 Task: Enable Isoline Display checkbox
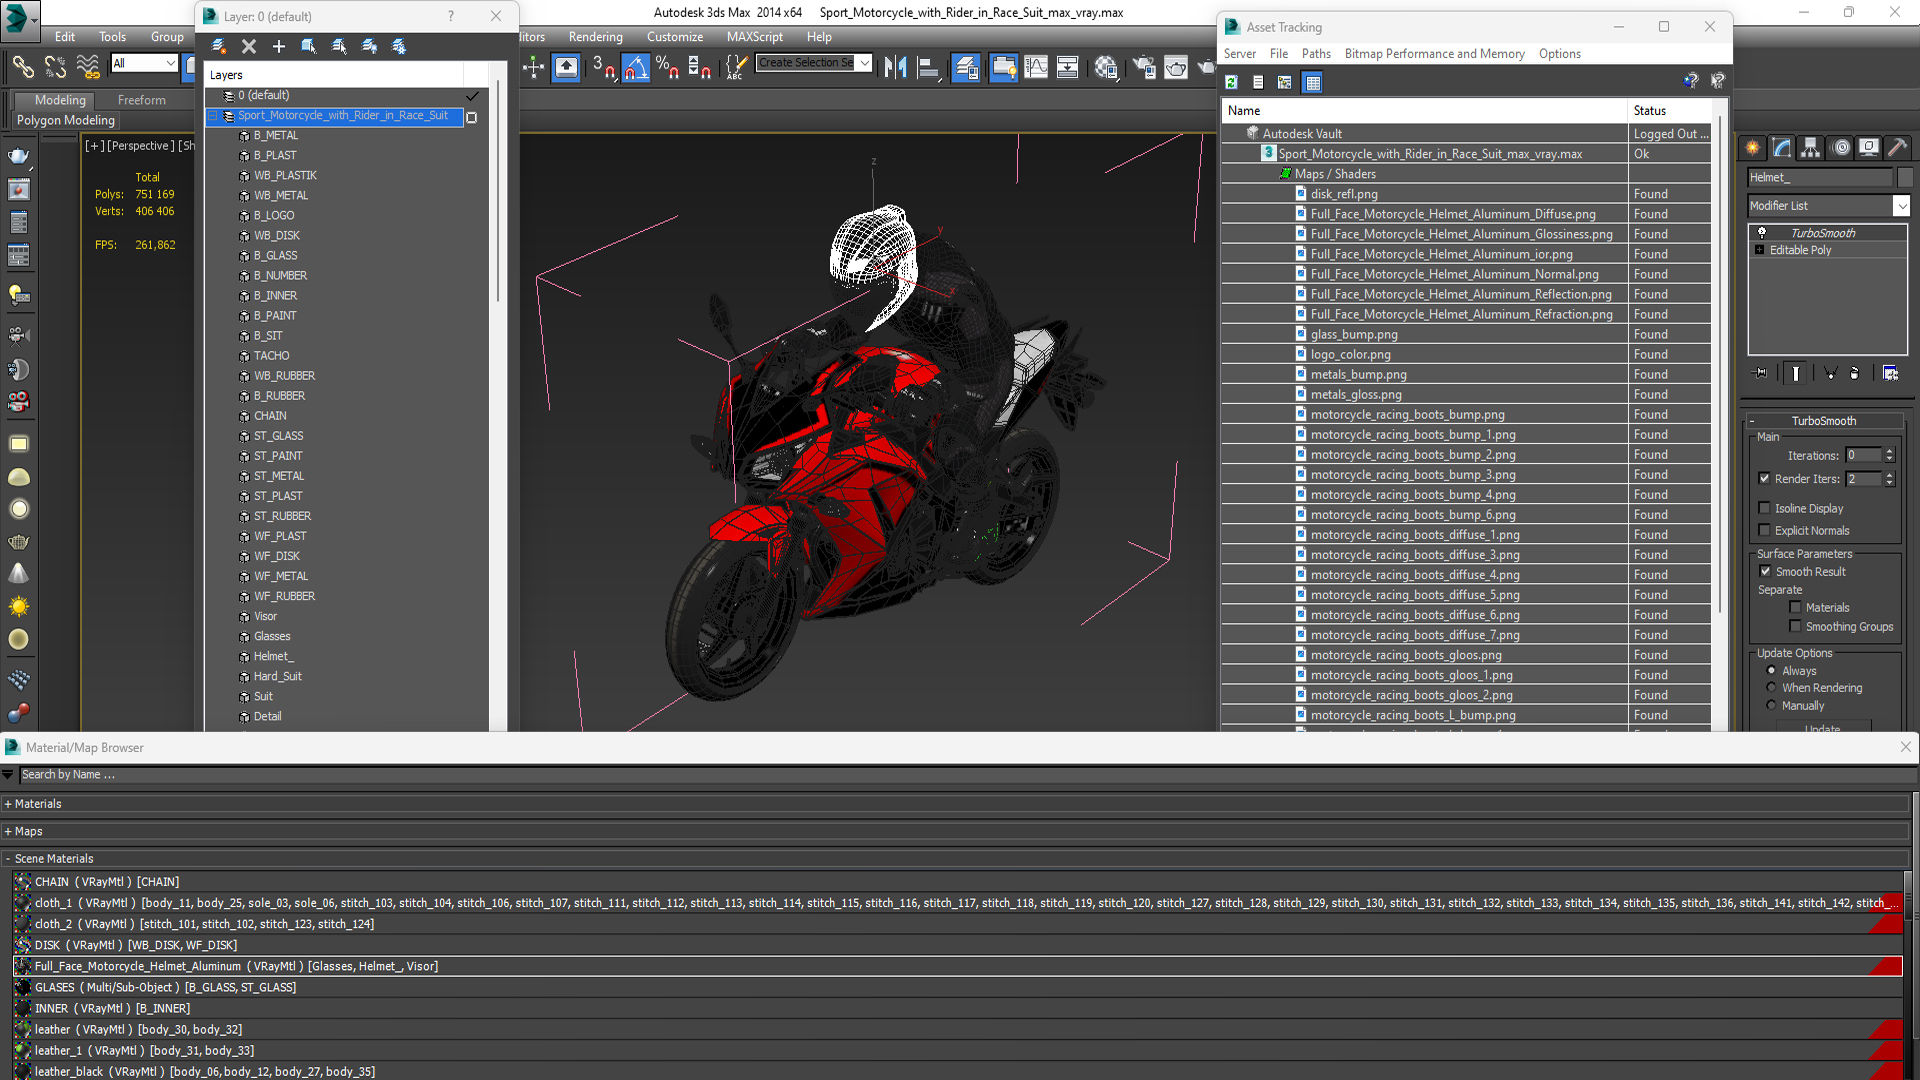point(1764,508)
